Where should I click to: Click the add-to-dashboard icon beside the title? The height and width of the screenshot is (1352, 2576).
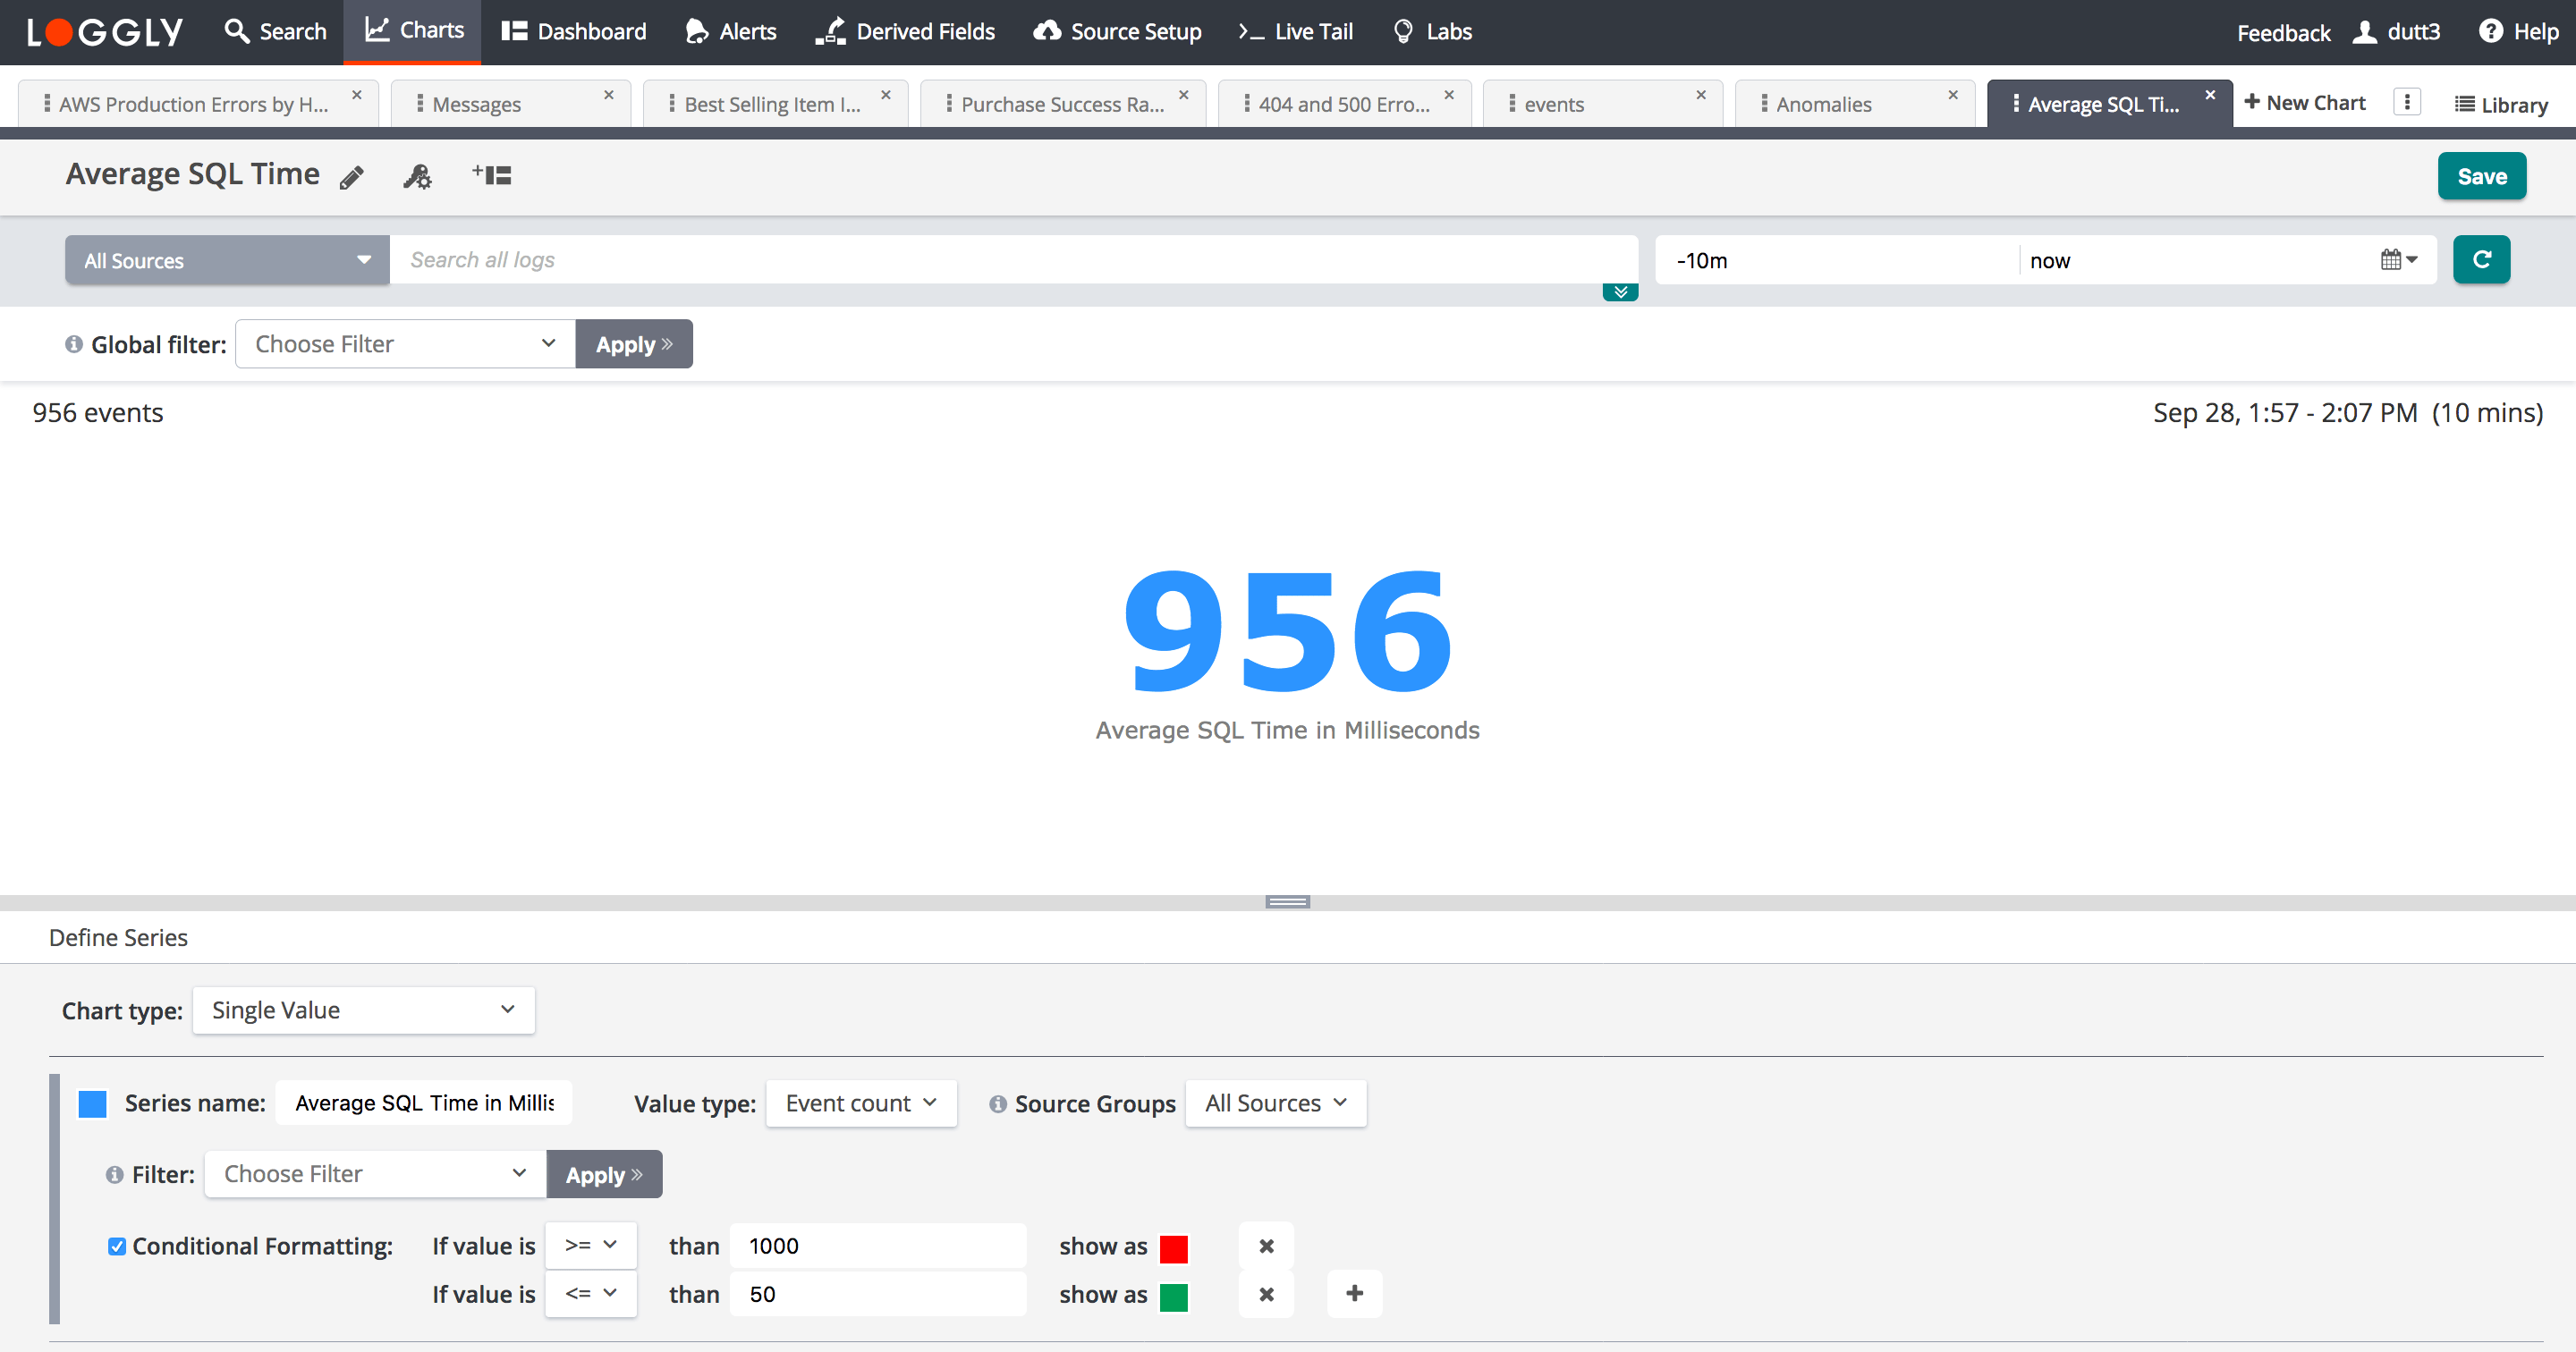492,176
